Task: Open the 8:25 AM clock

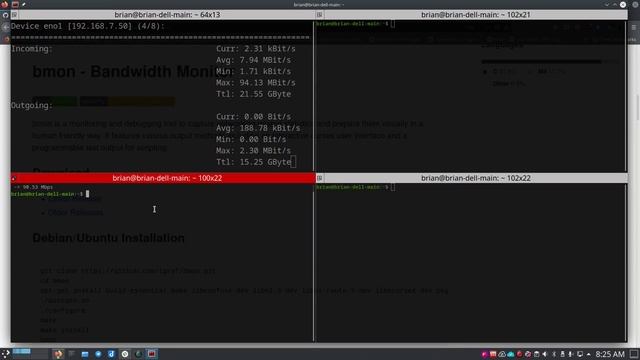Action: click(x=610, y=354)
